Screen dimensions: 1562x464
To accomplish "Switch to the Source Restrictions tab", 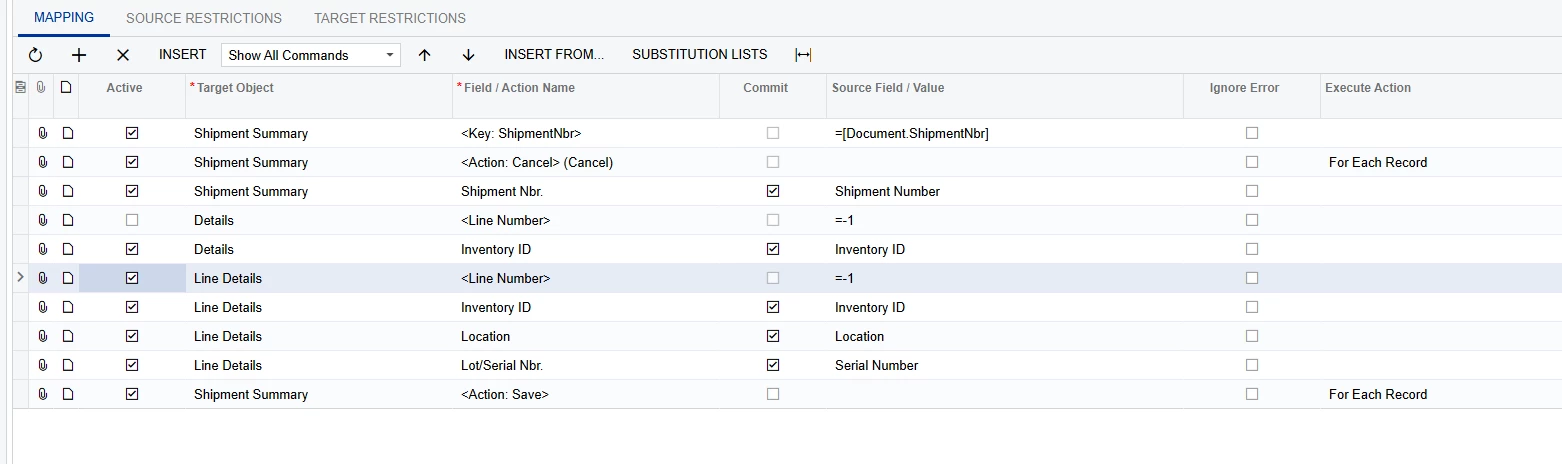I will click(204, 18).
